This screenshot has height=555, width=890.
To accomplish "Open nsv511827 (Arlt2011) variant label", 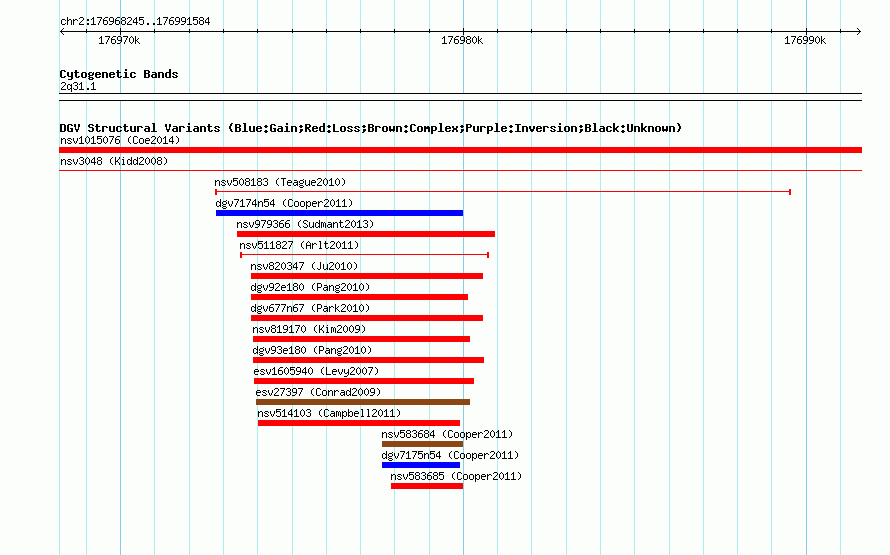I will point(299,245).
